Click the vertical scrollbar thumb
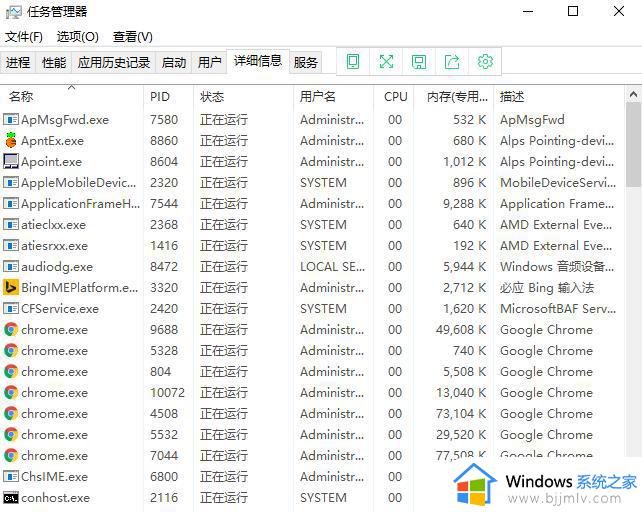 coord(633,145)
